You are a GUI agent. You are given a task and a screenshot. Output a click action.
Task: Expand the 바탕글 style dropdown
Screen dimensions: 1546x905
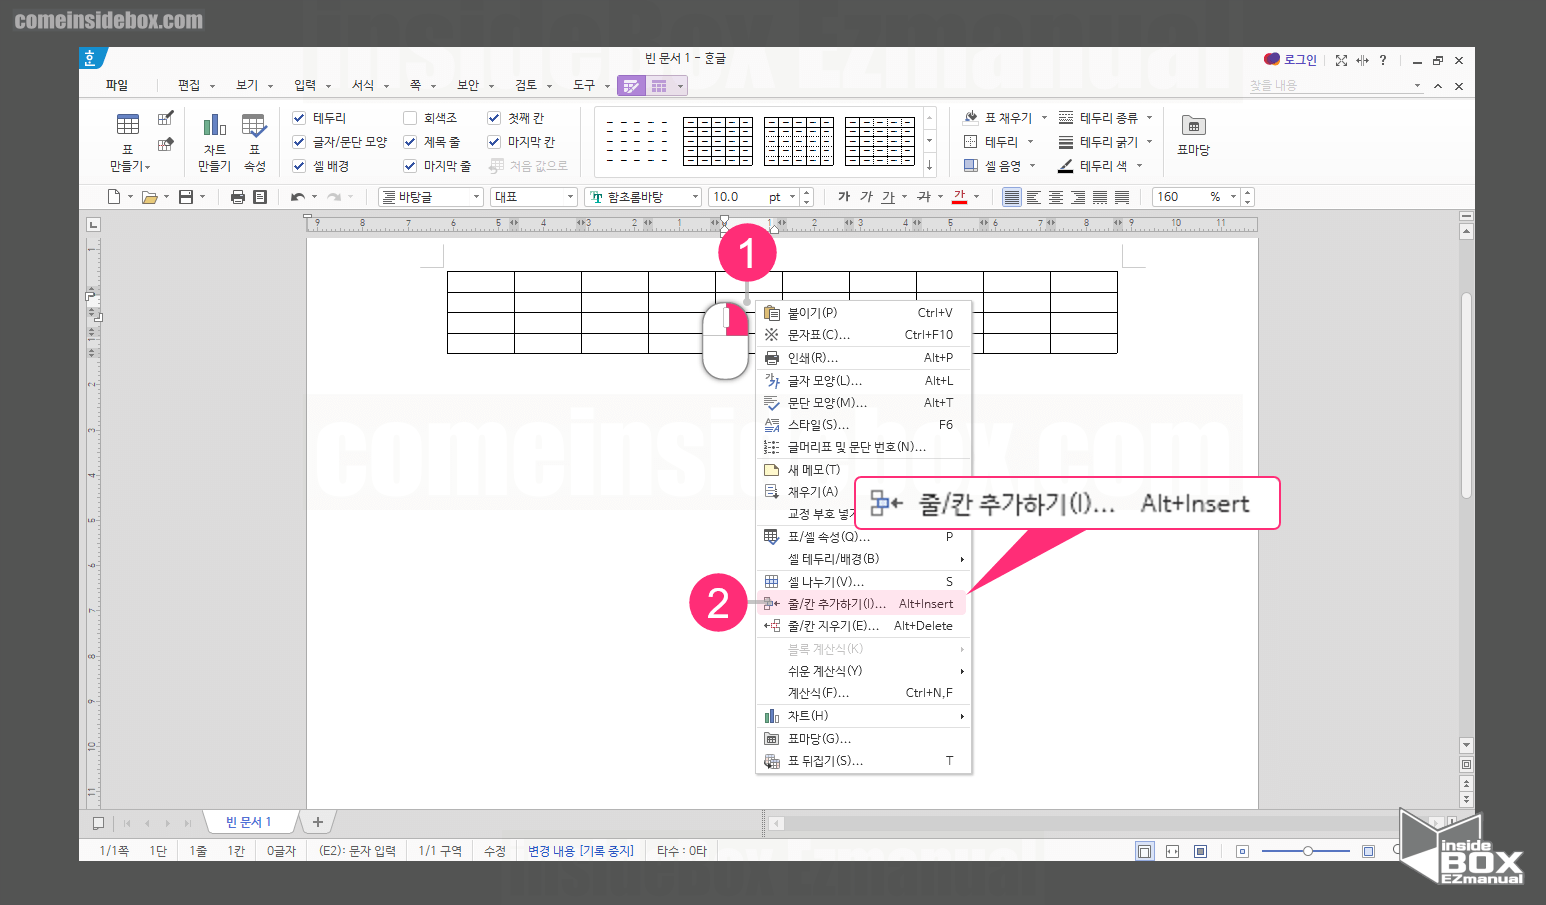click(x=431, y=197)
